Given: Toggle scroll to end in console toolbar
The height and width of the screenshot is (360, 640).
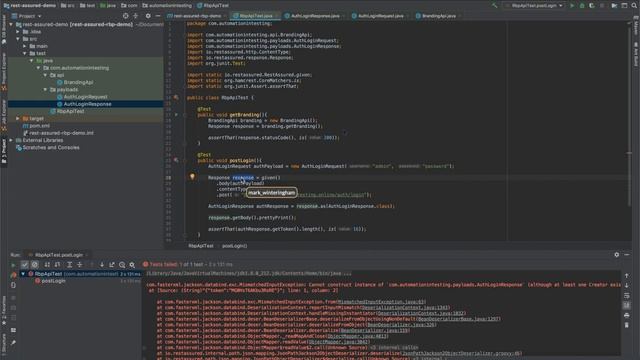Looking at the screenshot, I should click(x=627, y=305).
